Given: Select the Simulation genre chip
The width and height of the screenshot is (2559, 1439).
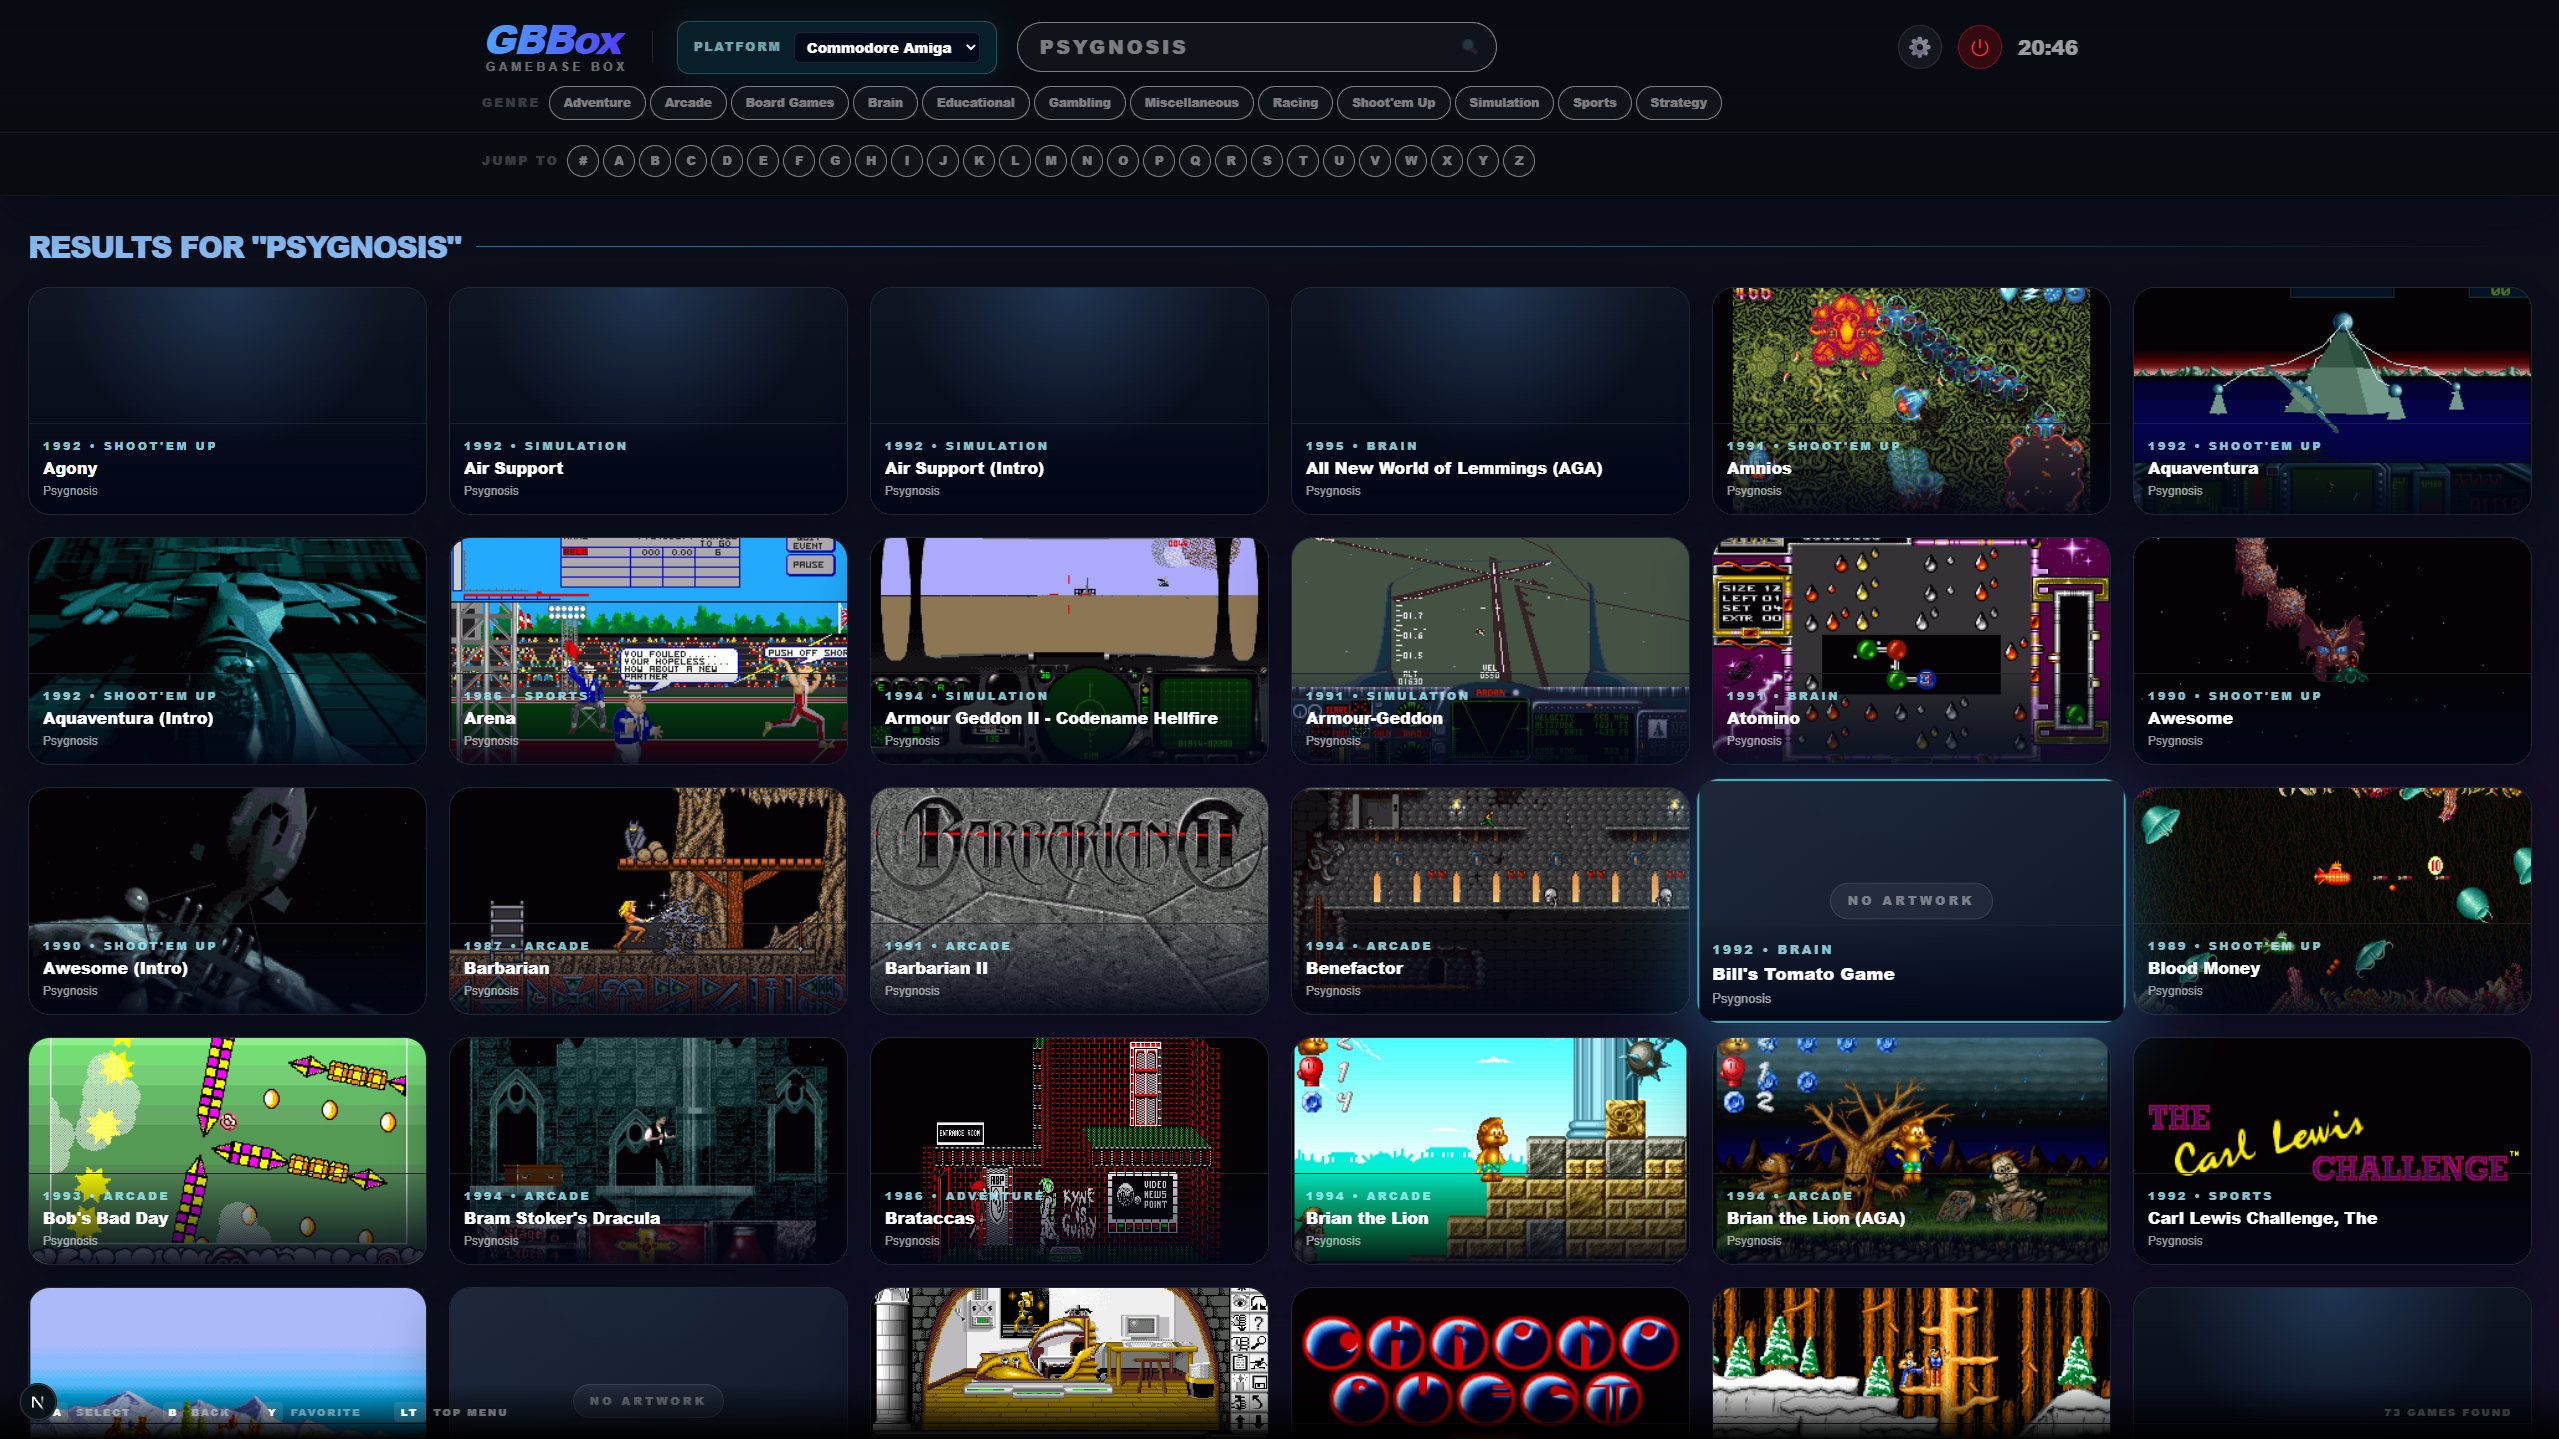Looking at the screenshot, I should click(1504, 103).
